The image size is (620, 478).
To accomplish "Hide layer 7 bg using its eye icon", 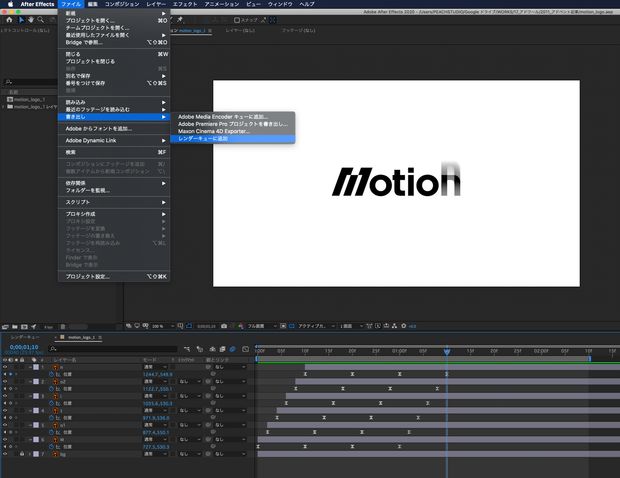I will pos(5,454).
